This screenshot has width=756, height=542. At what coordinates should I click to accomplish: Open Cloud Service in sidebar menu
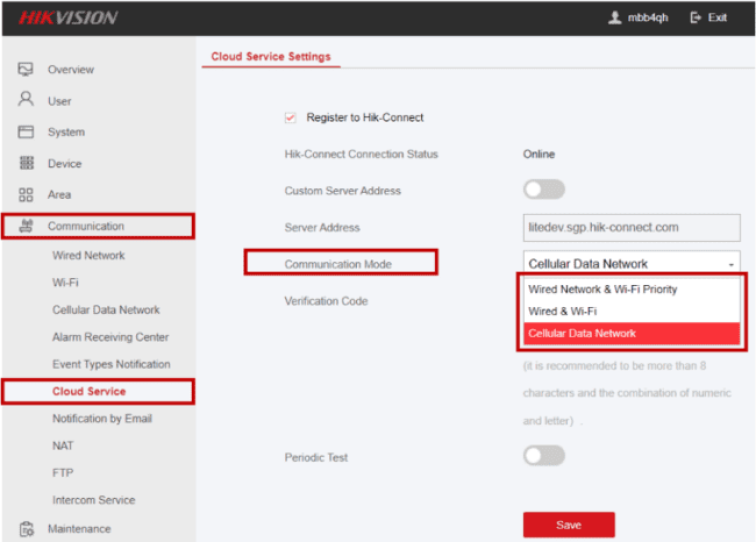tap(89, 391)
